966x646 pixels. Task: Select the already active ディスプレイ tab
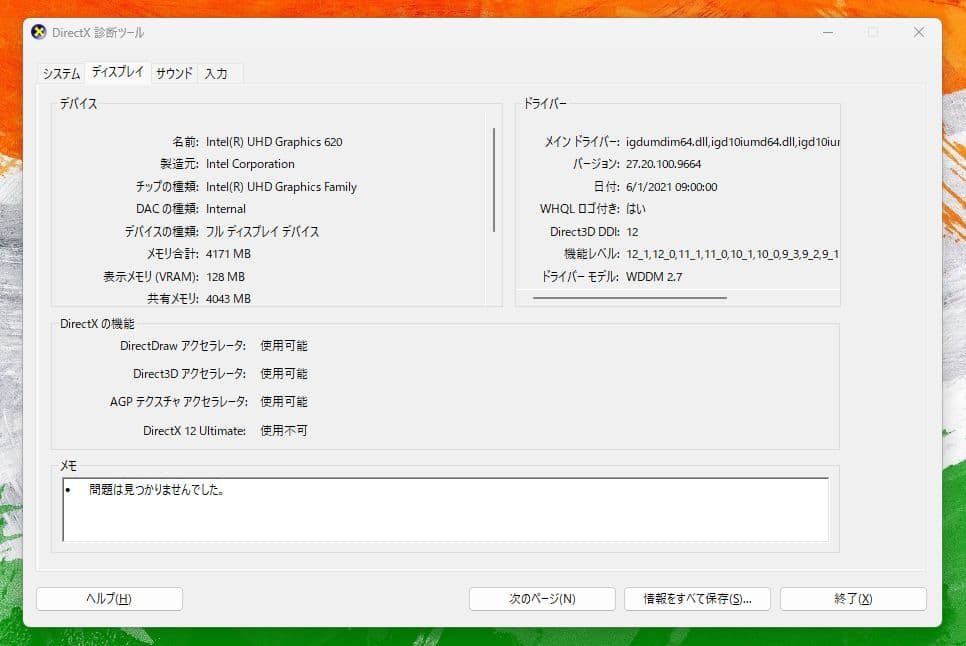point(117,71)
